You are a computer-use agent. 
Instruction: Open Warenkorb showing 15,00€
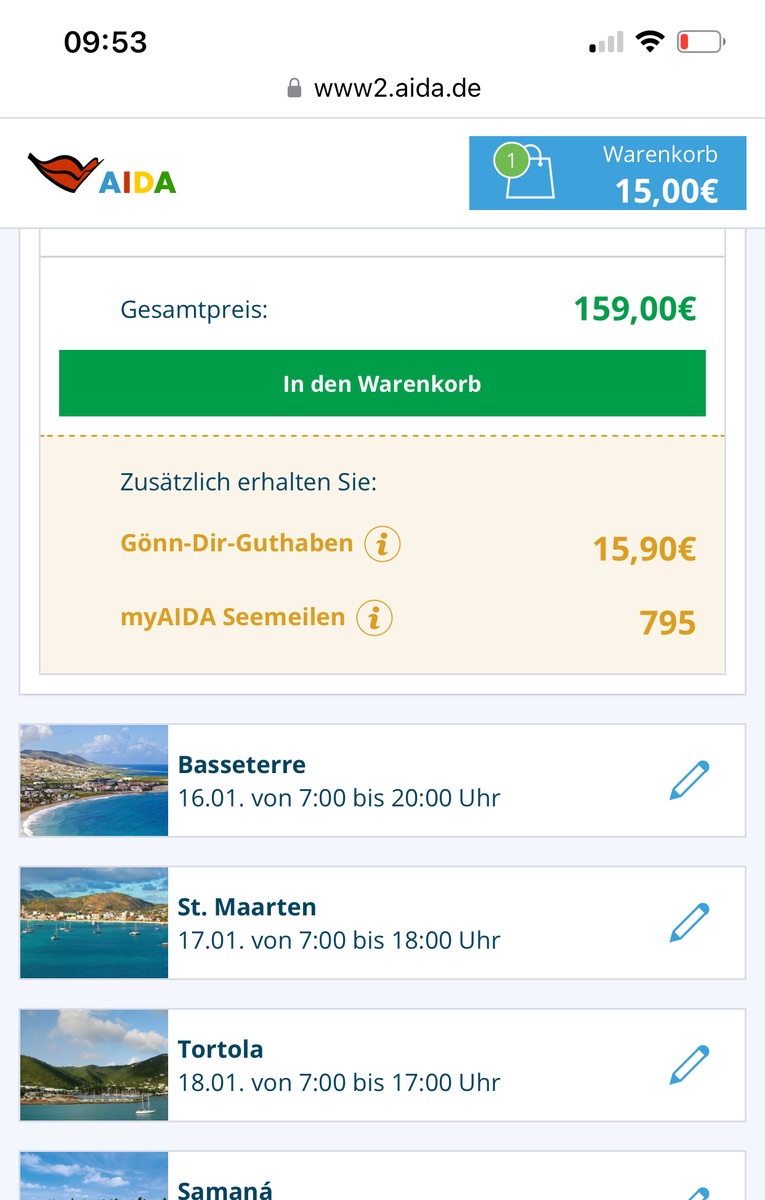(660, 173)
